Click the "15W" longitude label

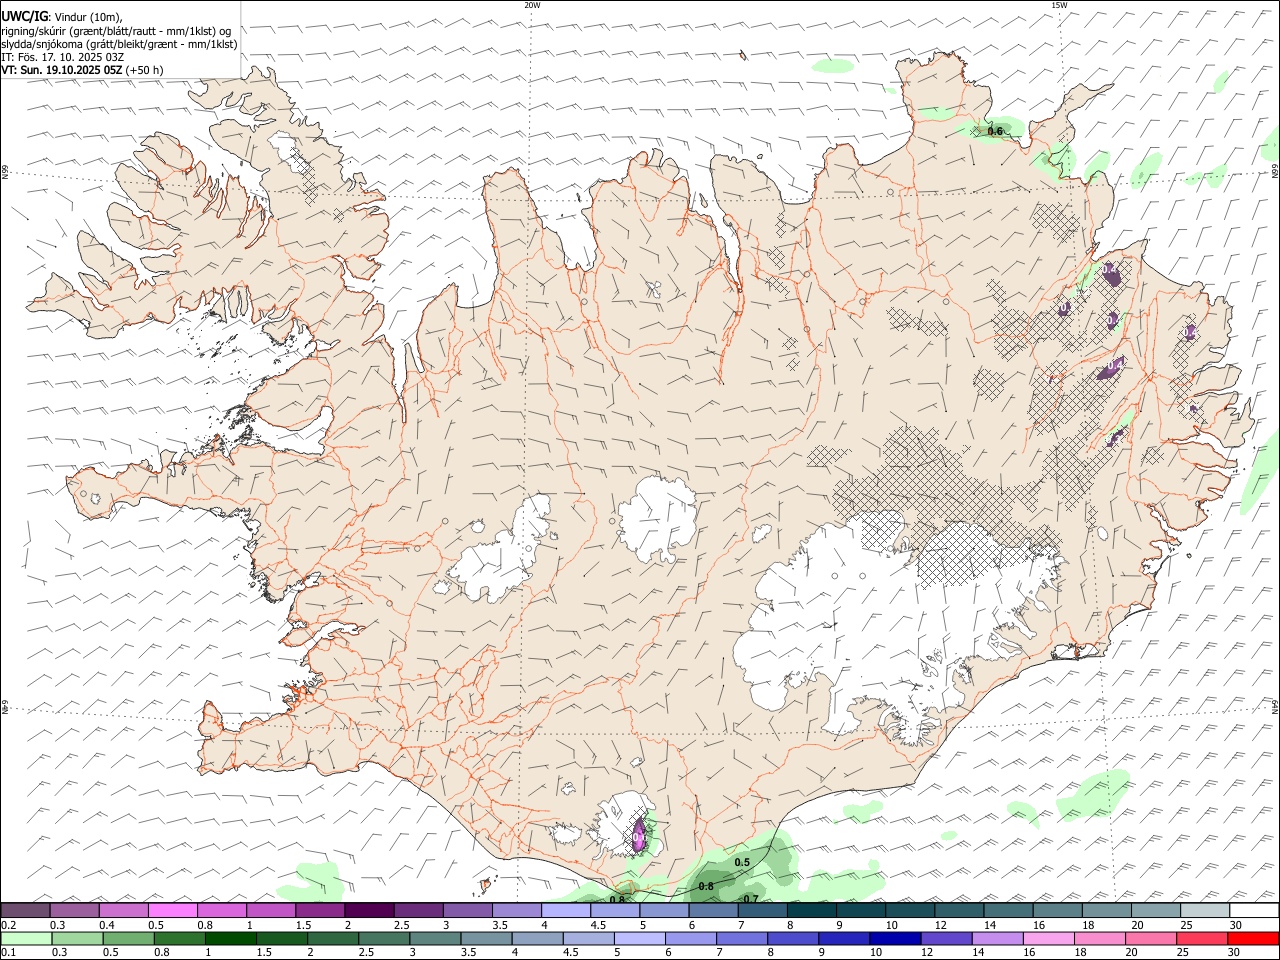point(1059,5)
